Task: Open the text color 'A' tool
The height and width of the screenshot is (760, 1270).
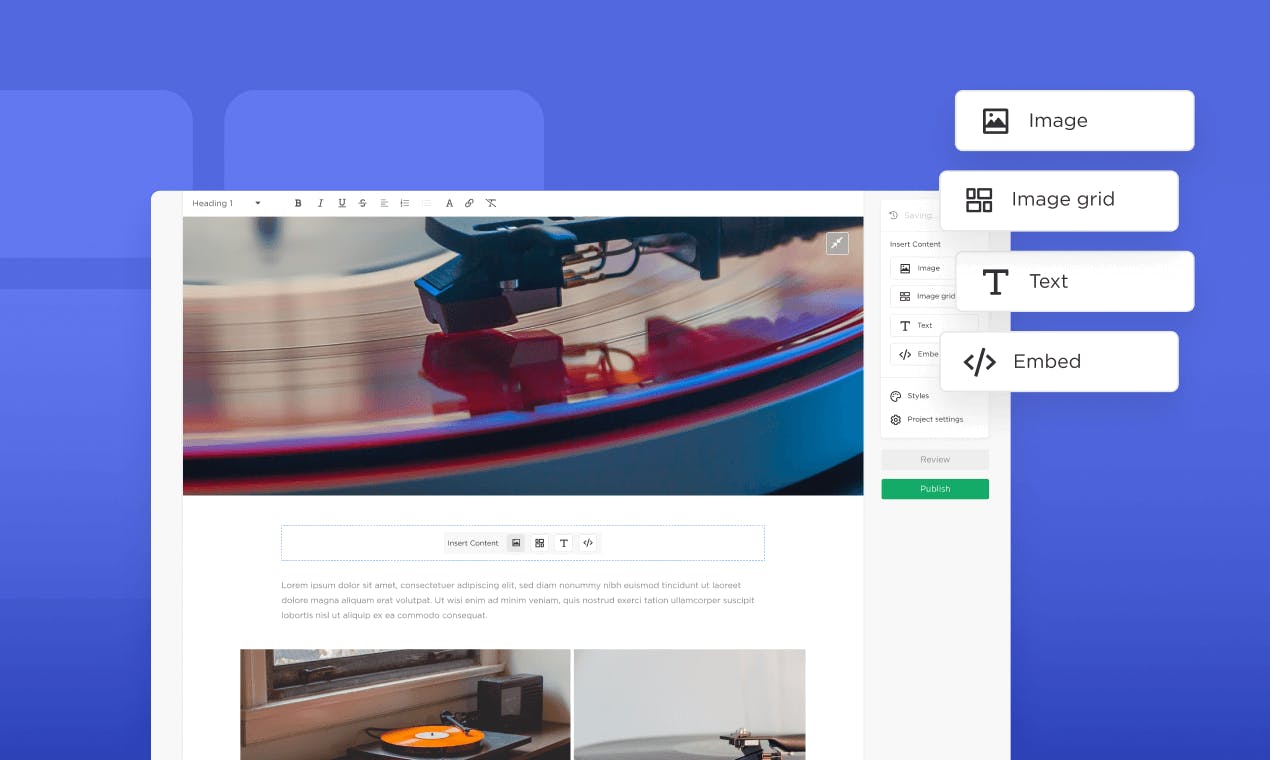Action: pyautogui.click(x=449, y=203)
